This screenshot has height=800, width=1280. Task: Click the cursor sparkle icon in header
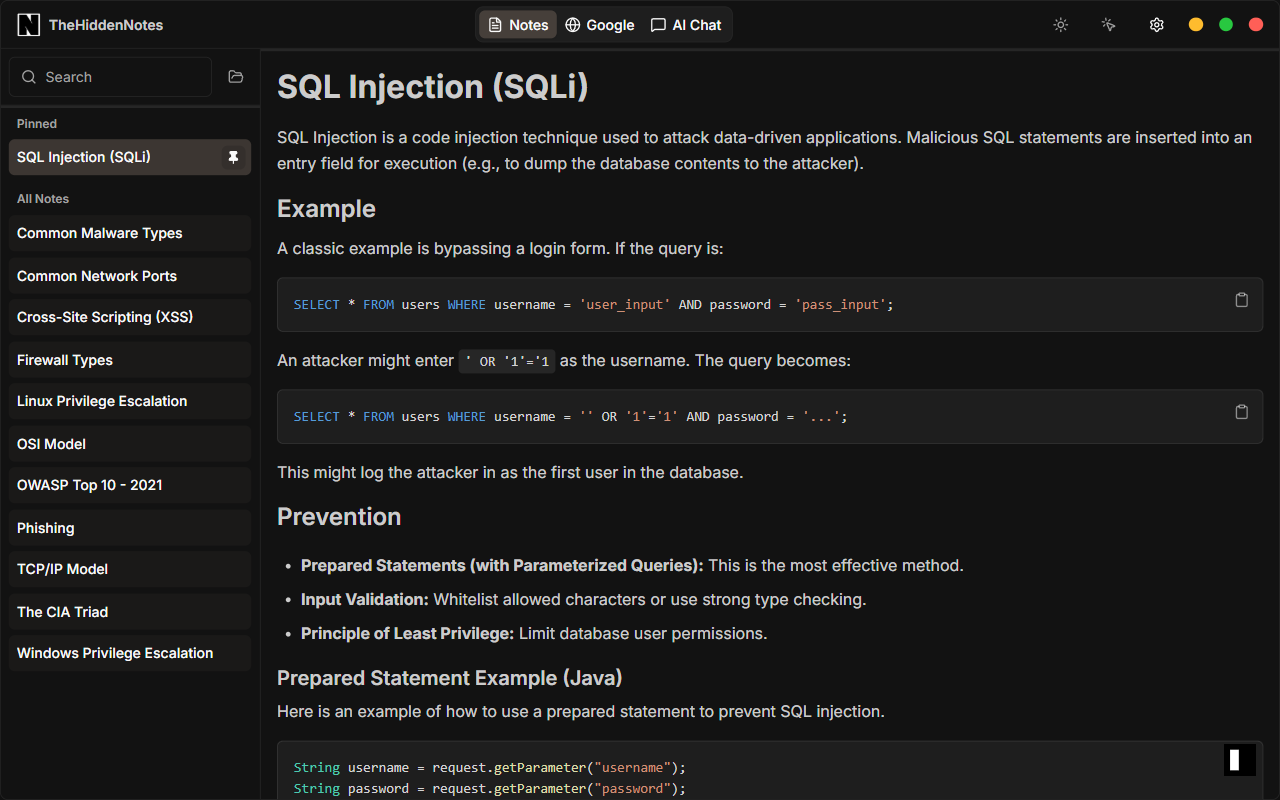tap(1108, 25)
